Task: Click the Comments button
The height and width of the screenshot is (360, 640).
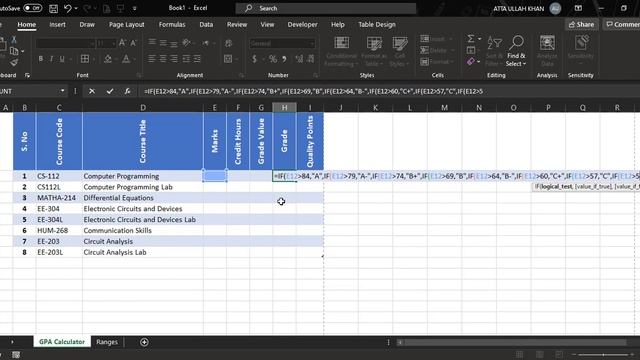Action: pos(622,24)
